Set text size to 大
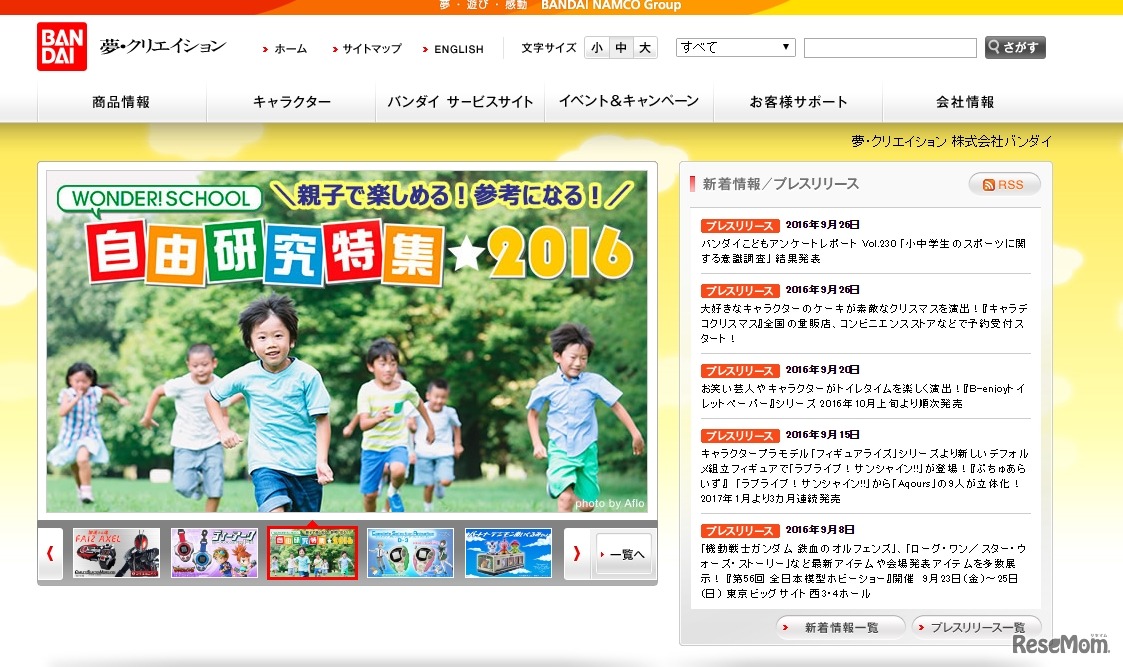This screenshot has height=667, width=1123. click(x=645, y=47)
